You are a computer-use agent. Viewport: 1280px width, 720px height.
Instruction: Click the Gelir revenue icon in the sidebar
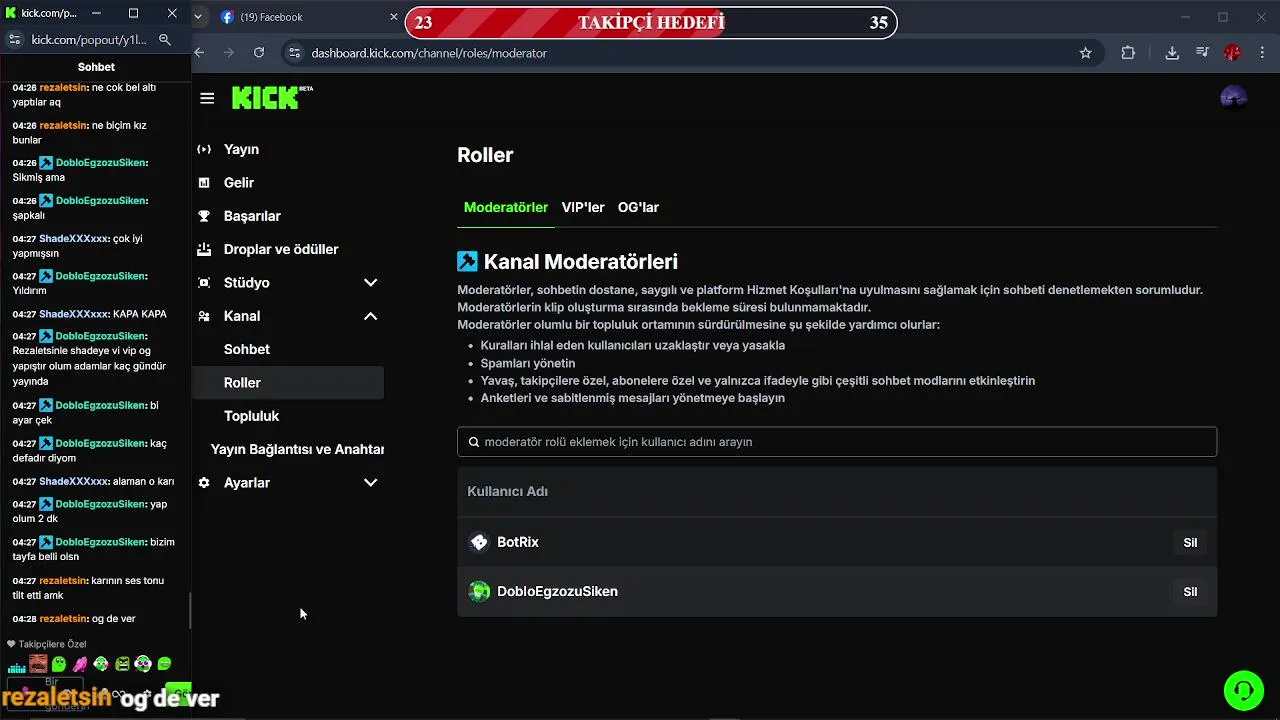point(204,183)
